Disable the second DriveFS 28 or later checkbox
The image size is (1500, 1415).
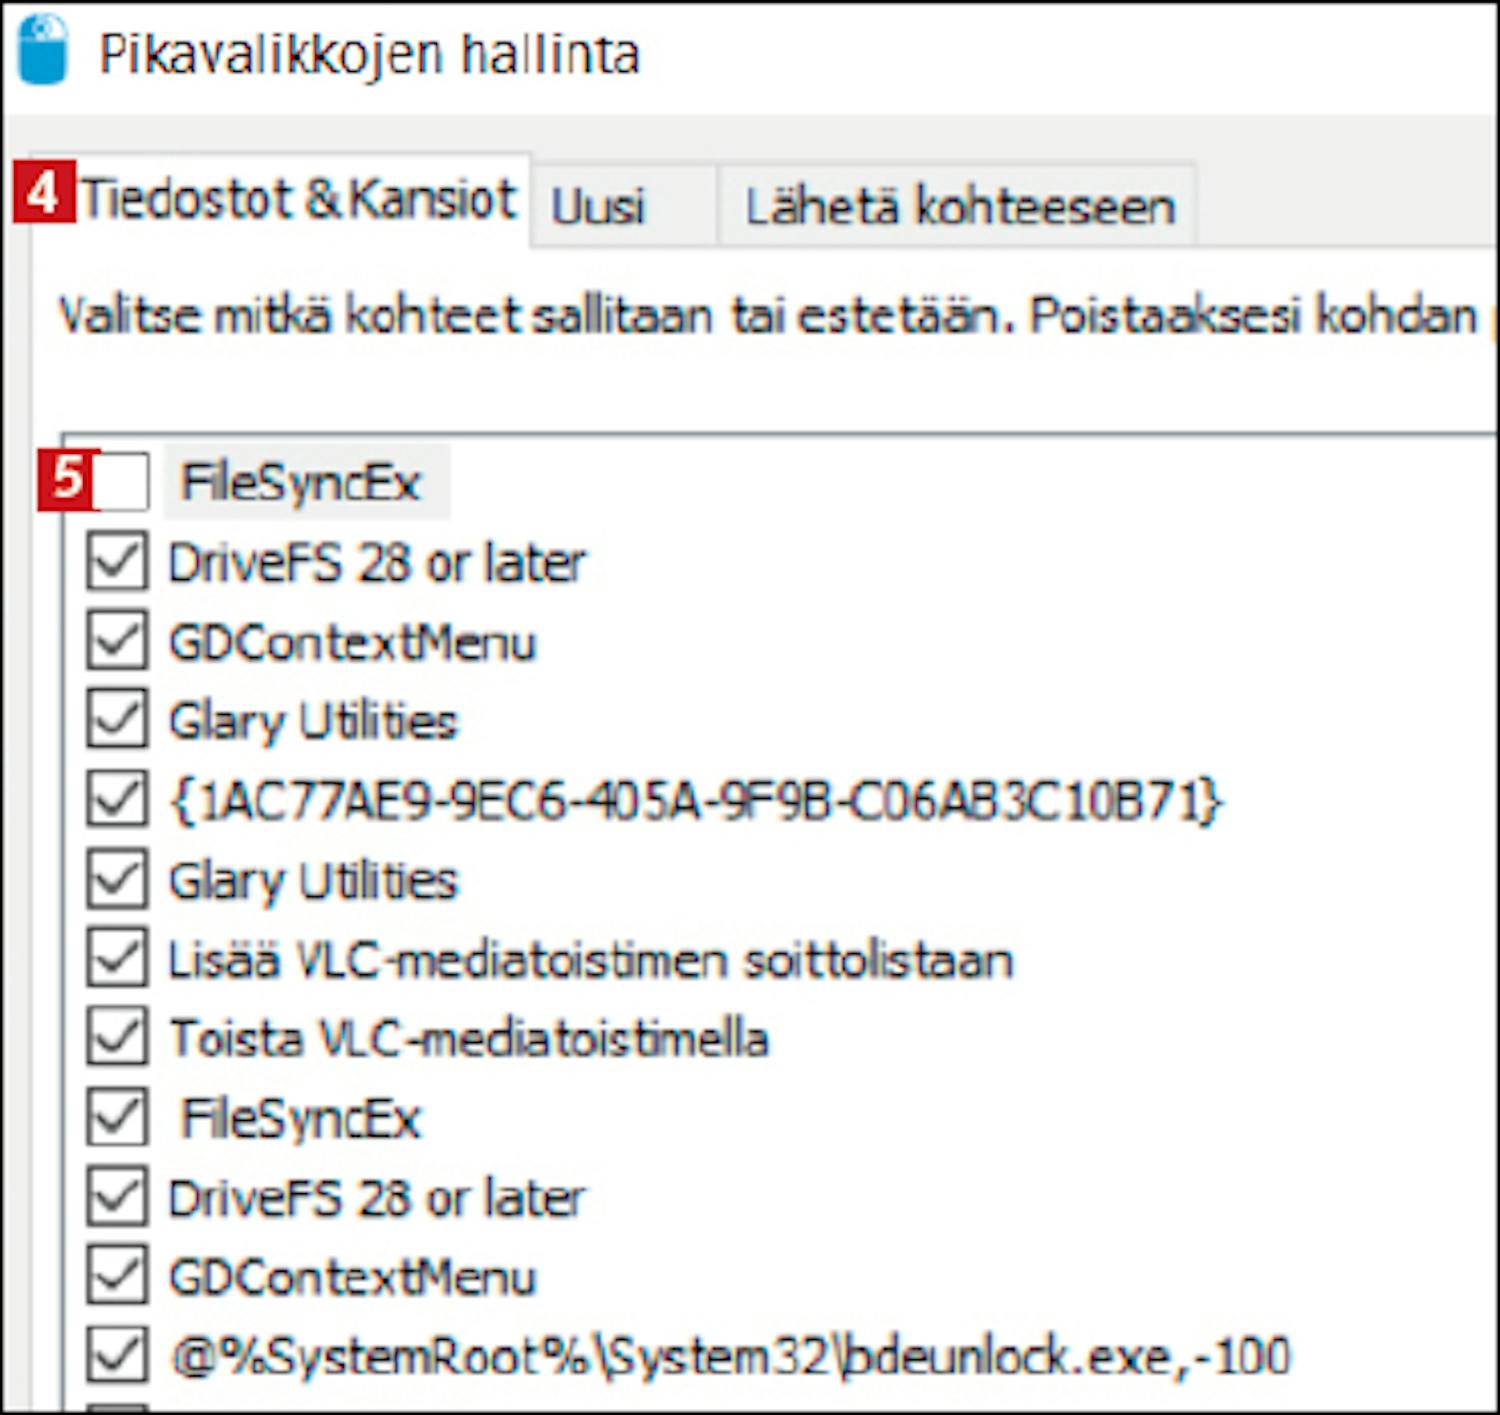(x=116, y=1197)
